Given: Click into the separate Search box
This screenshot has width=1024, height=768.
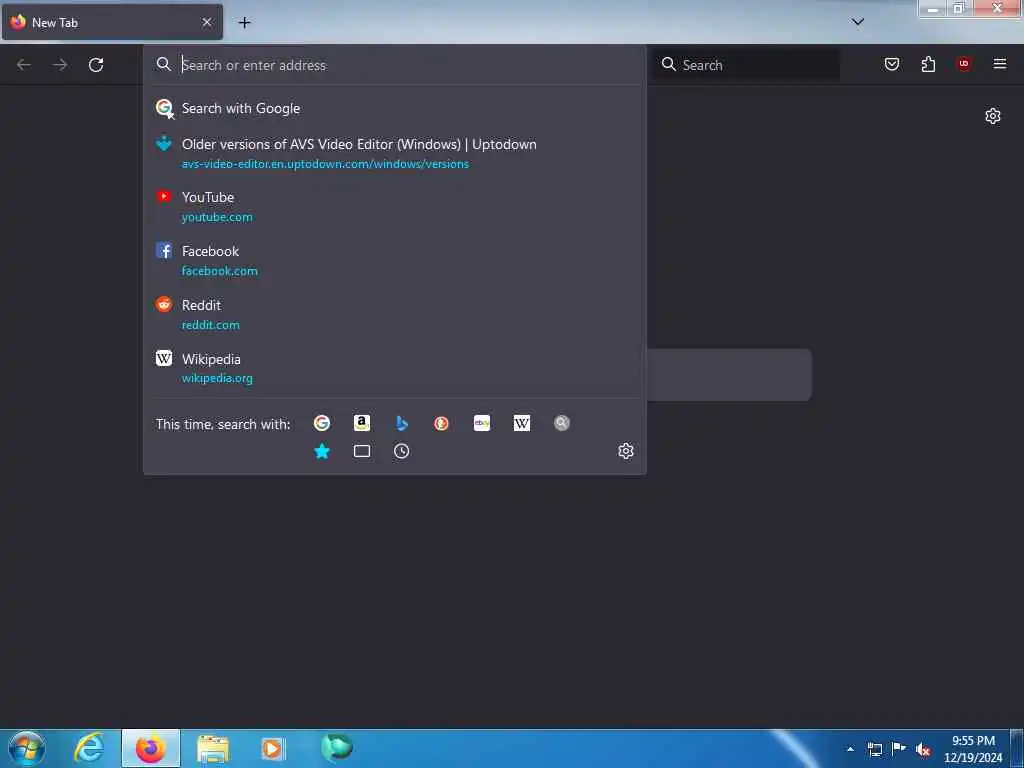Looking at the screenshot, I should [x=747, y=65].
